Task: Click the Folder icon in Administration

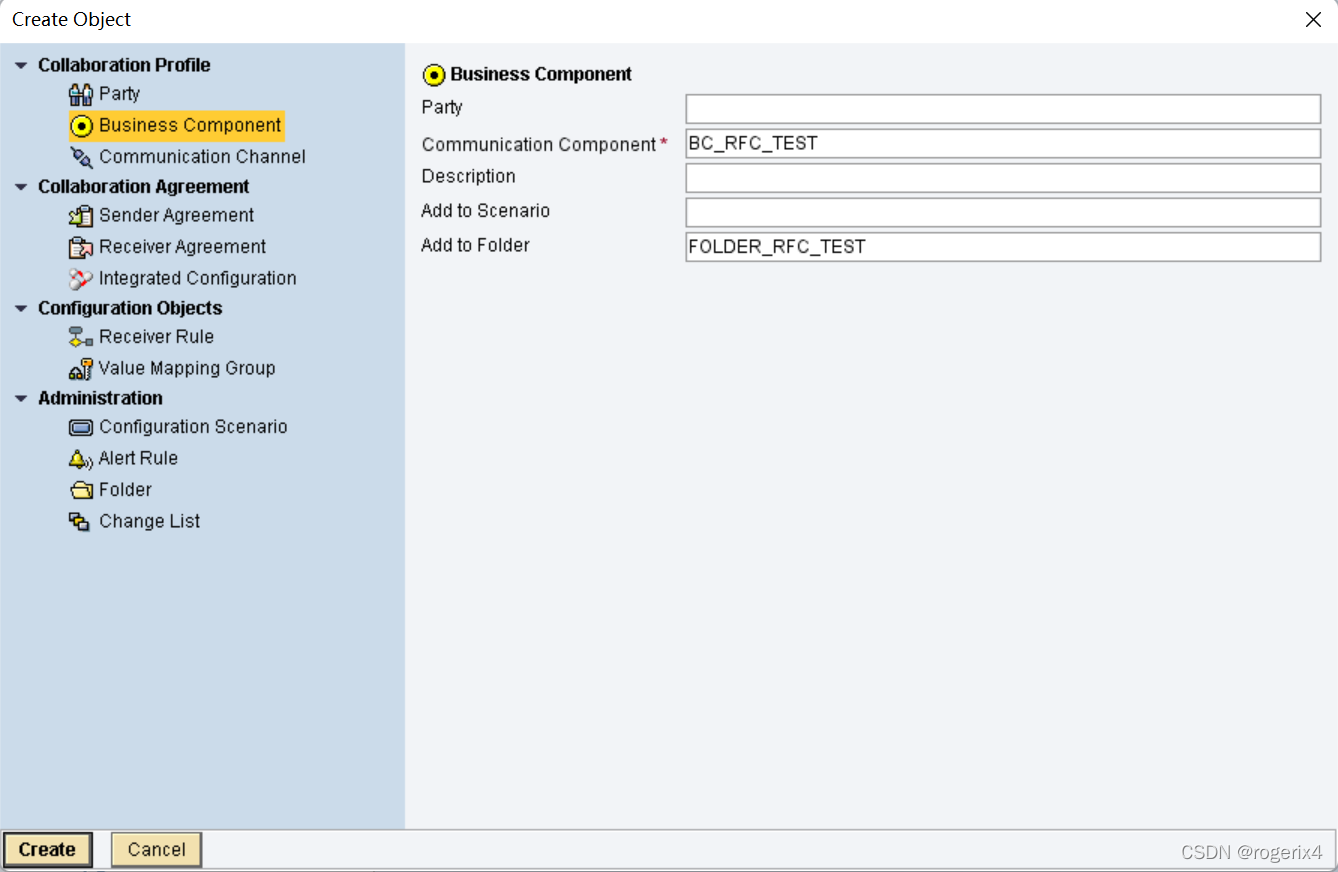Action: click(x=81, y=490)
